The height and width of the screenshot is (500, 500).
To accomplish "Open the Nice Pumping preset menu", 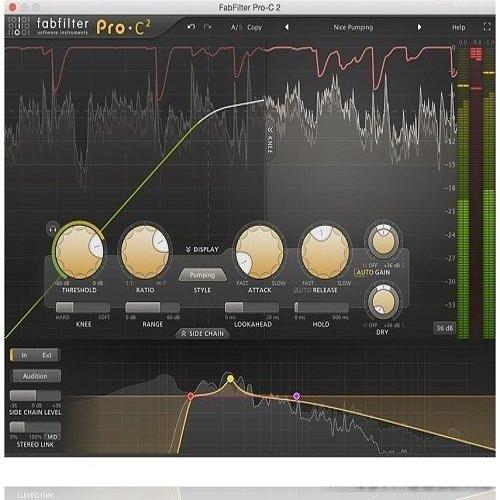I will point(353,27).
